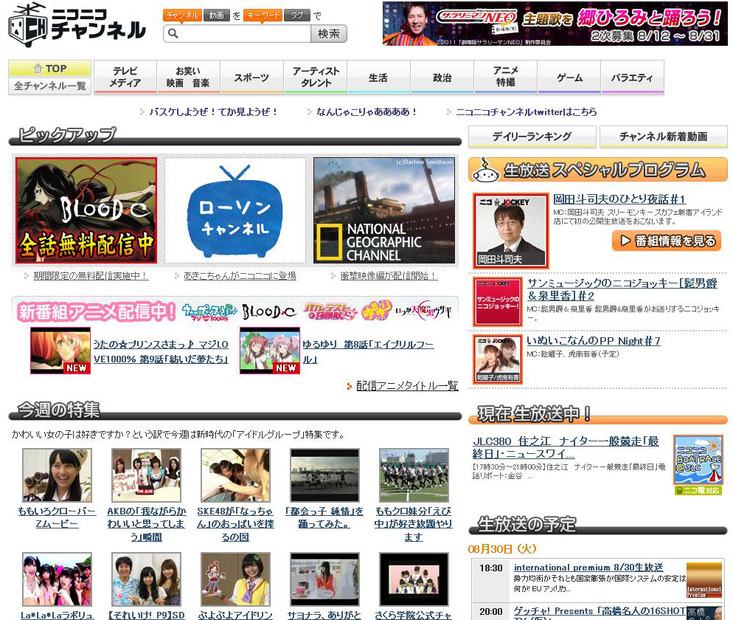Image resolution: width=733 pixels, height=620 pixels.
Task: Open ニコニコチャンネルtwitterはこちら link
Action: (526, 112)
